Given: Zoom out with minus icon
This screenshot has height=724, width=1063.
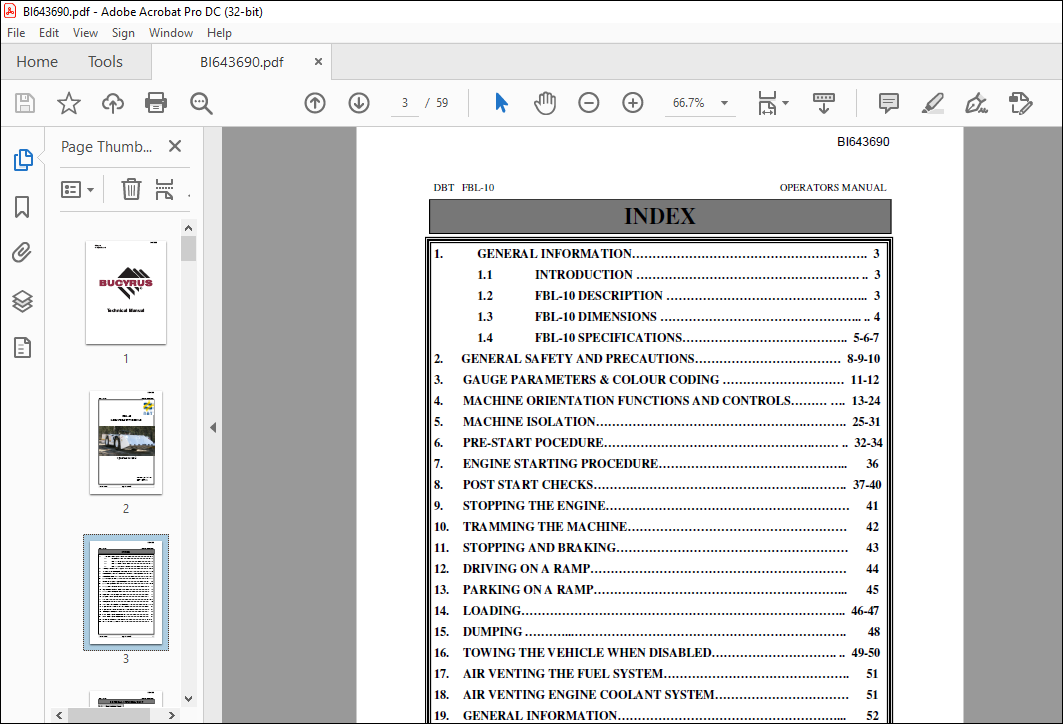Looking at the screenshot, I should pyautogui.click(x=588, y=103).
